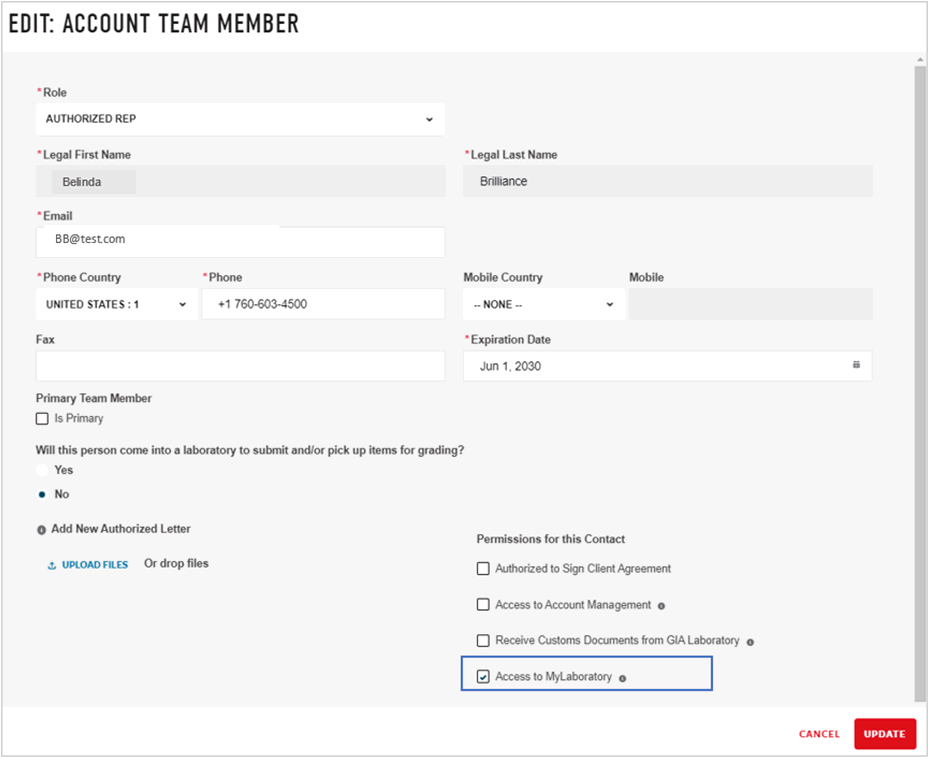This screenshot has width=928, height=757.
Task: Click the upload arrow icon
Action: pos(52,565)
